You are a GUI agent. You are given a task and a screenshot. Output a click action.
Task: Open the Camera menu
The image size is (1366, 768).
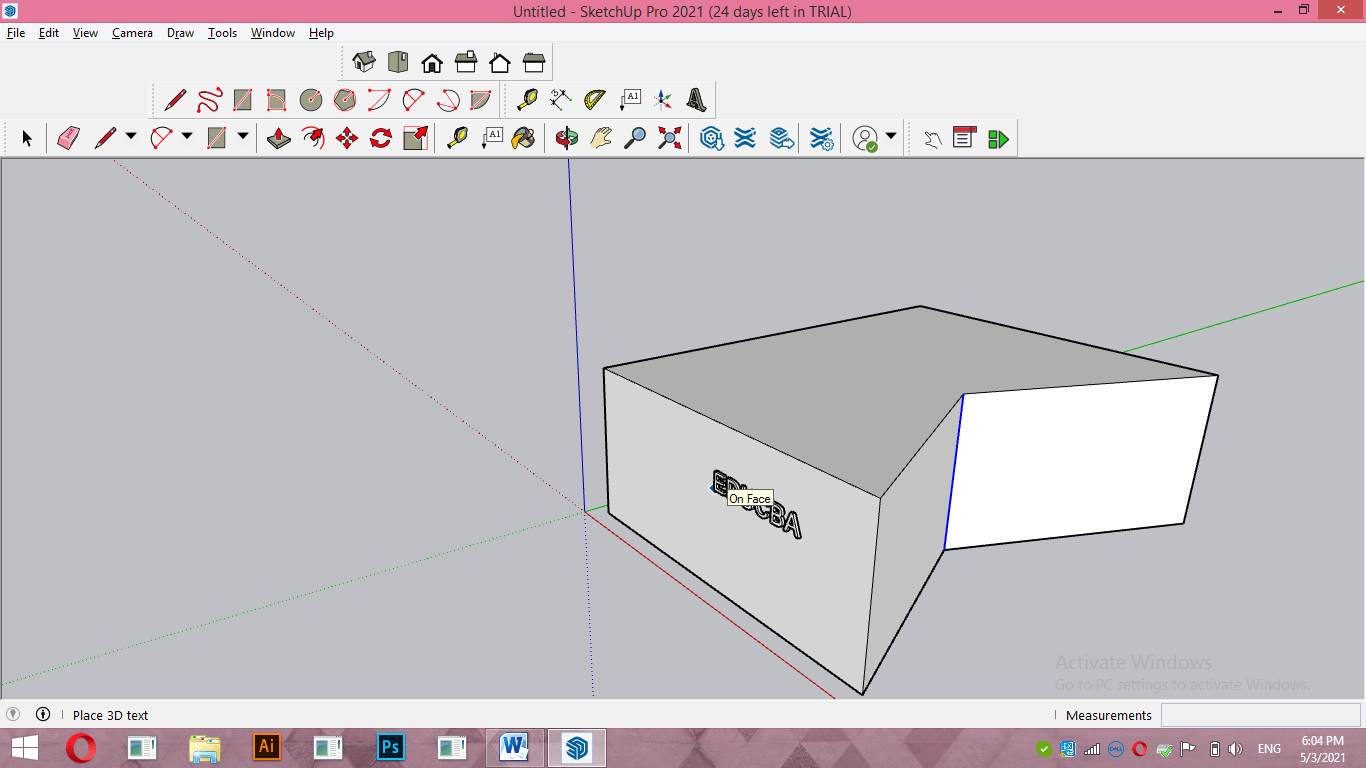132,33
